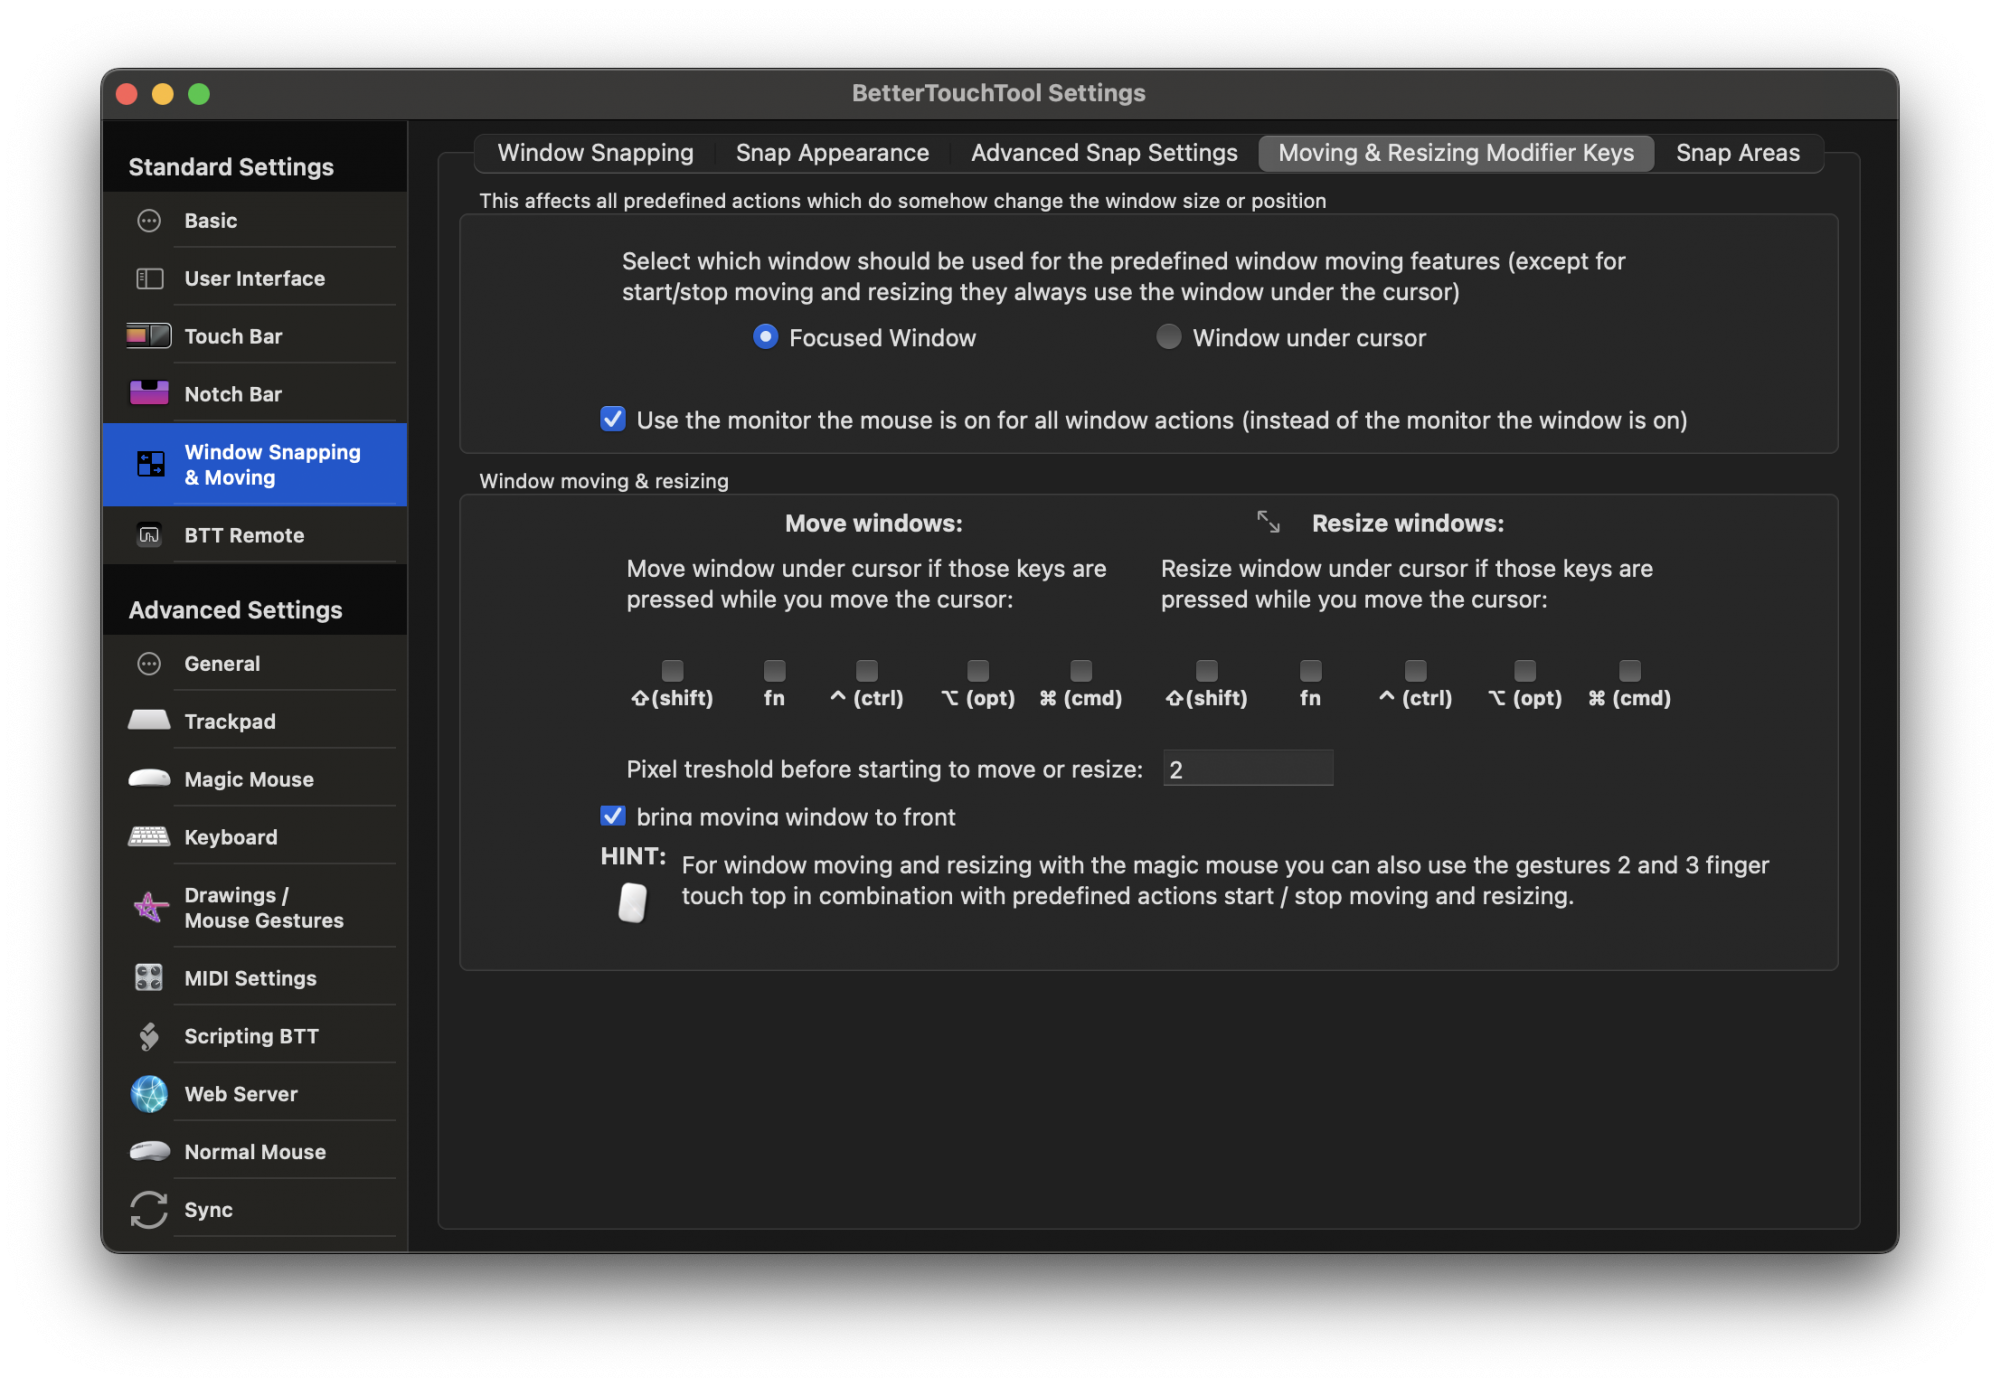Click the Web Server globe icon
Image resolution: width=2000 pixels, height=1387 pixels.
click(x=149, y=1093)
